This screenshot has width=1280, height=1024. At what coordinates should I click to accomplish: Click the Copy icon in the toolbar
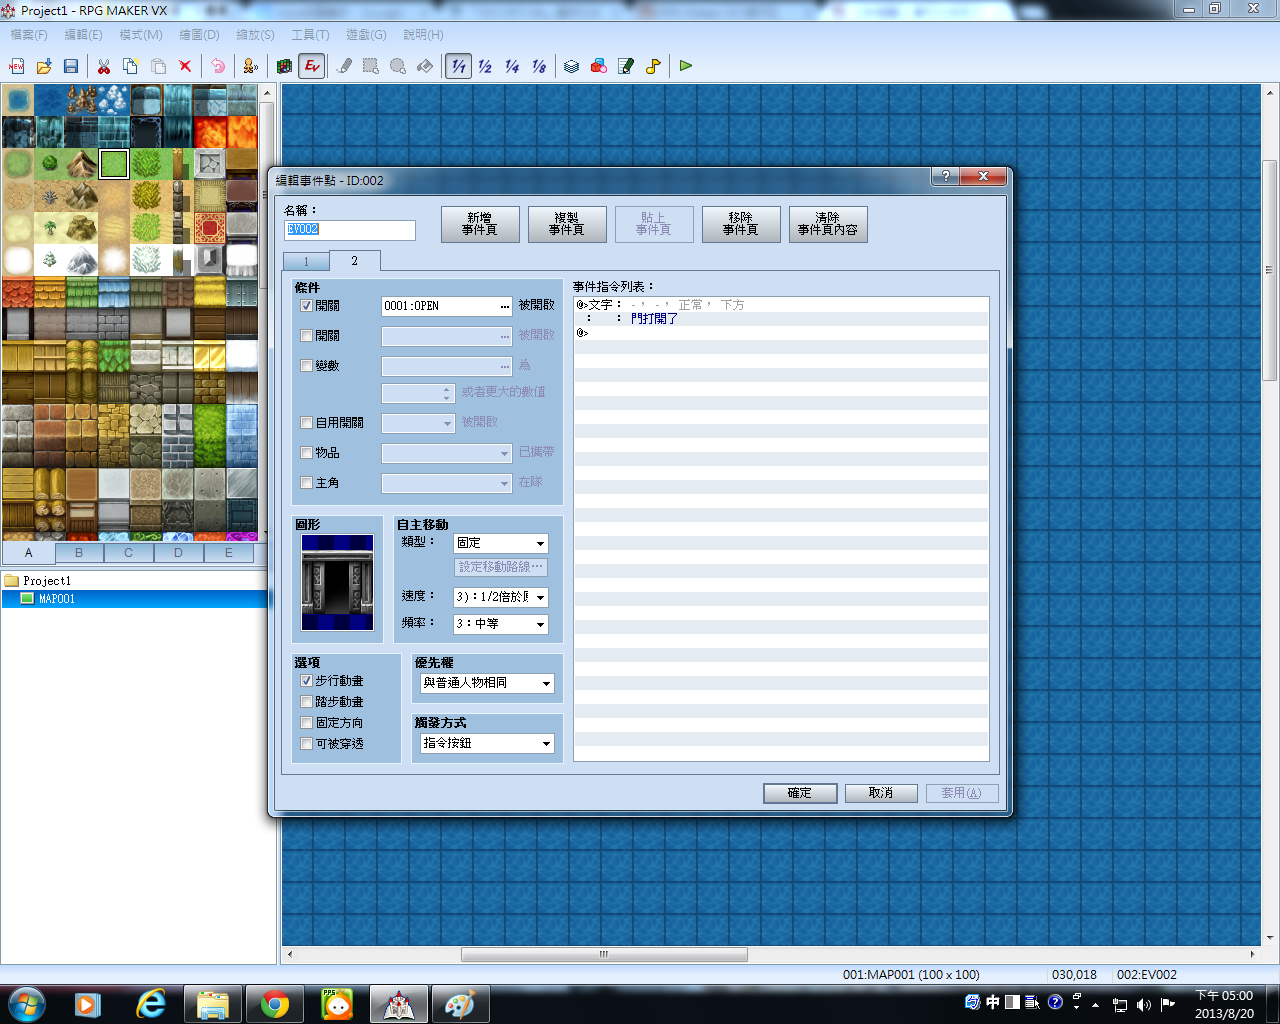coord(131,66)
